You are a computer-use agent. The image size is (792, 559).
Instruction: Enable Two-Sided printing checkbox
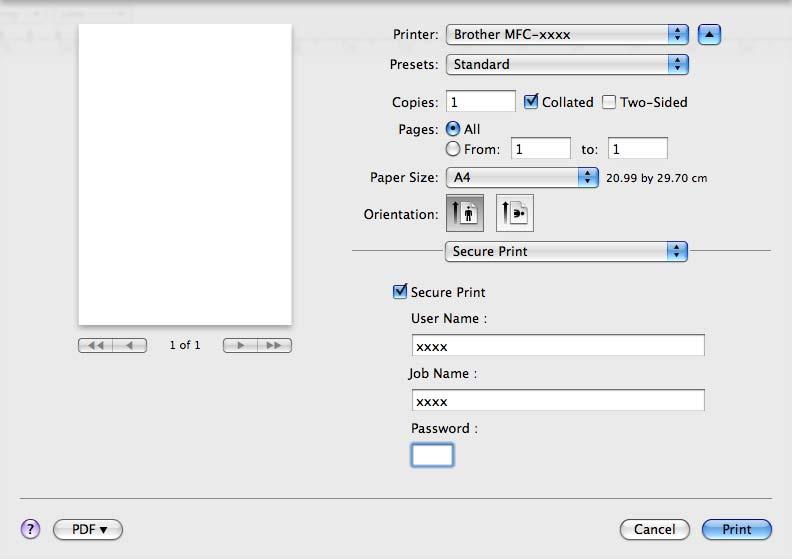click(x=609, y=102)
